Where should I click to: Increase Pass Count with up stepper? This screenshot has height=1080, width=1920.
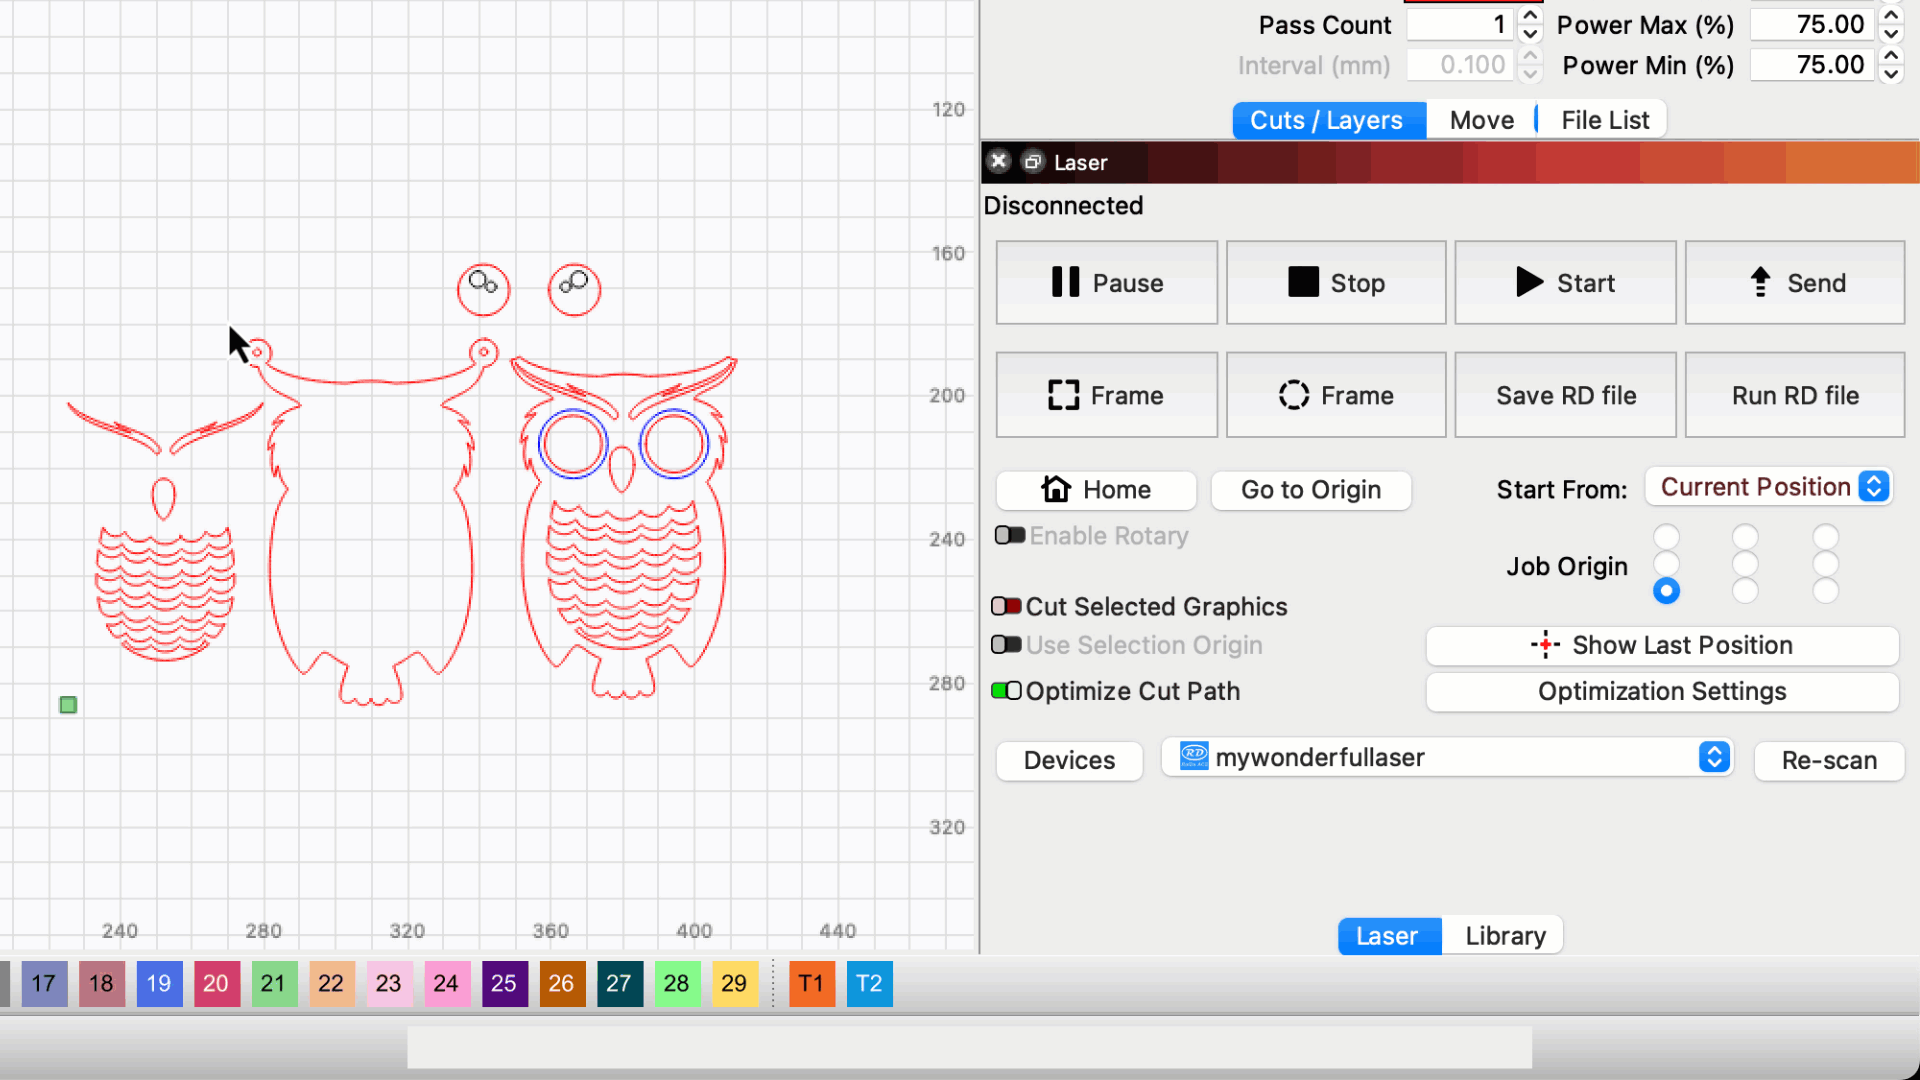point(1530,16)
